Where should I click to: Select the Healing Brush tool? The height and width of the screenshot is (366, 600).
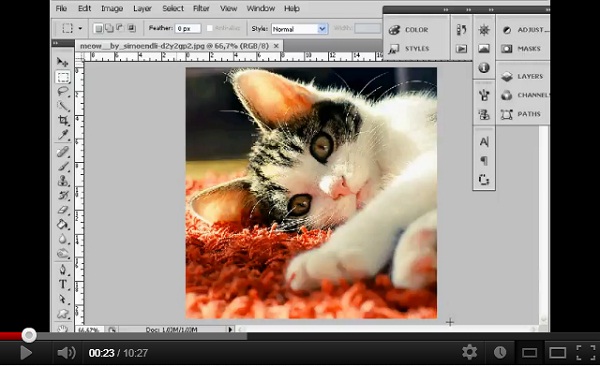(63, 152)
